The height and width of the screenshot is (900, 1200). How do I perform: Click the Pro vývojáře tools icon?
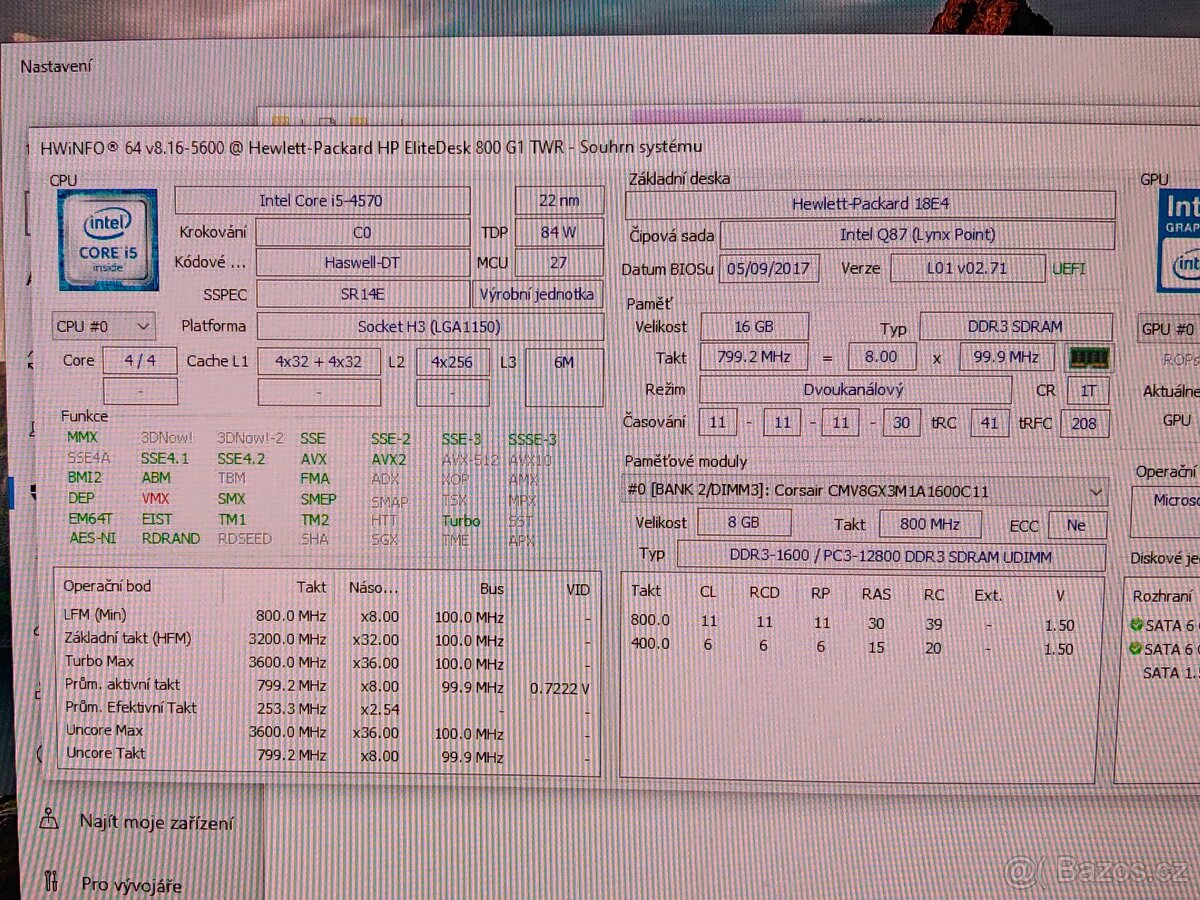51,882
